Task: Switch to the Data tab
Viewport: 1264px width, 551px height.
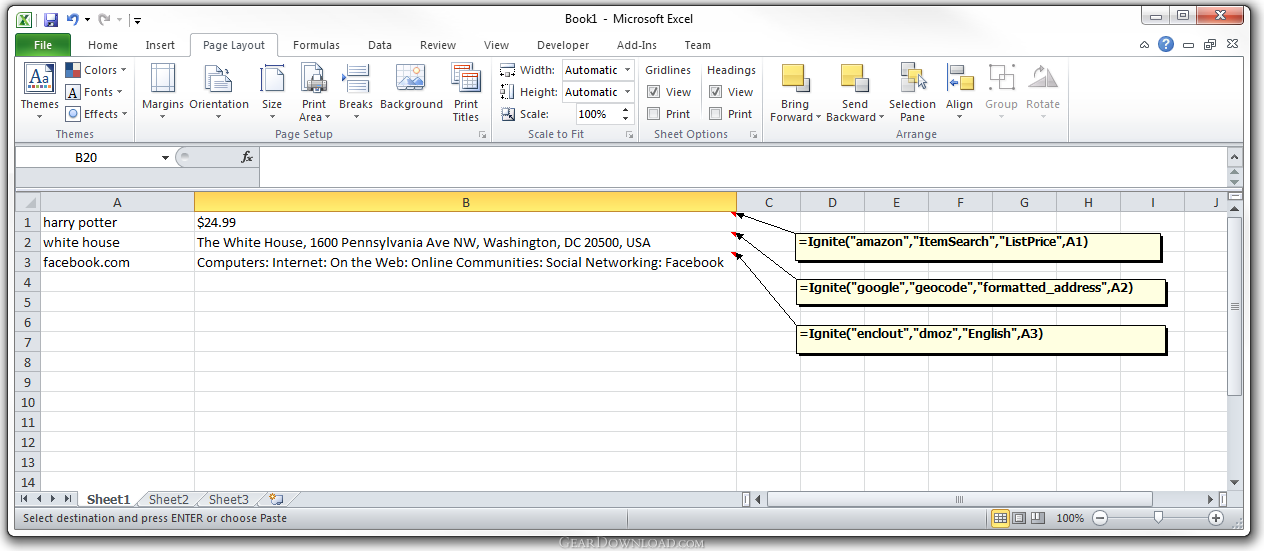Action: tap(380, 45)
